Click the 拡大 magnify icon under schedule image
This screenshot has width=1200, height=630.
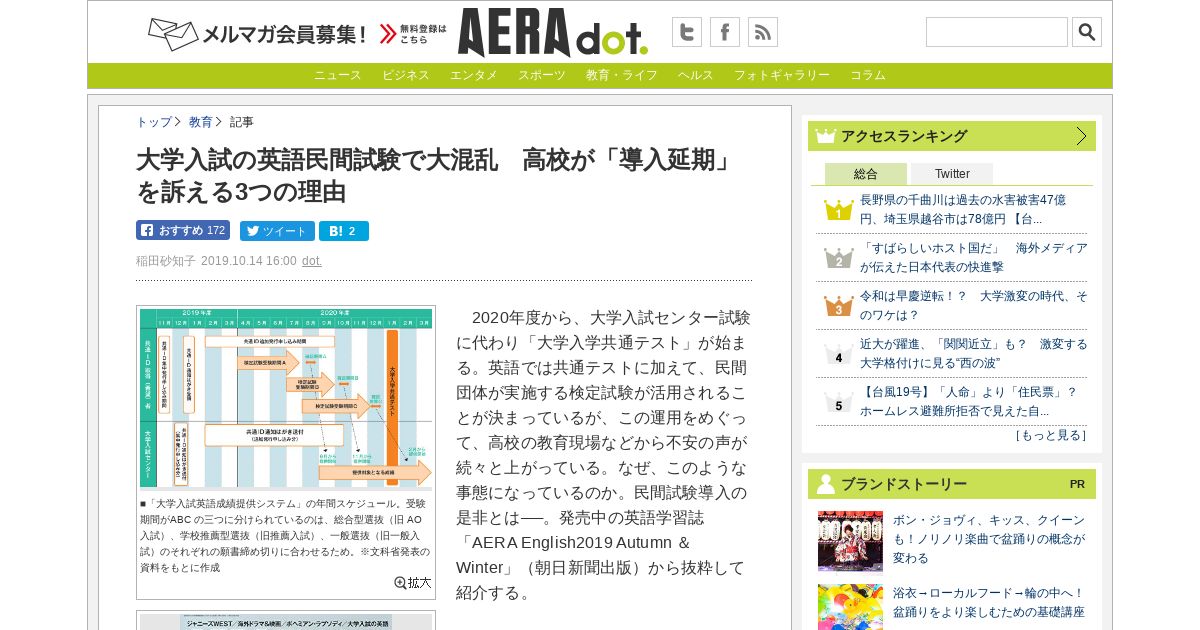click(x=413, y=583)
